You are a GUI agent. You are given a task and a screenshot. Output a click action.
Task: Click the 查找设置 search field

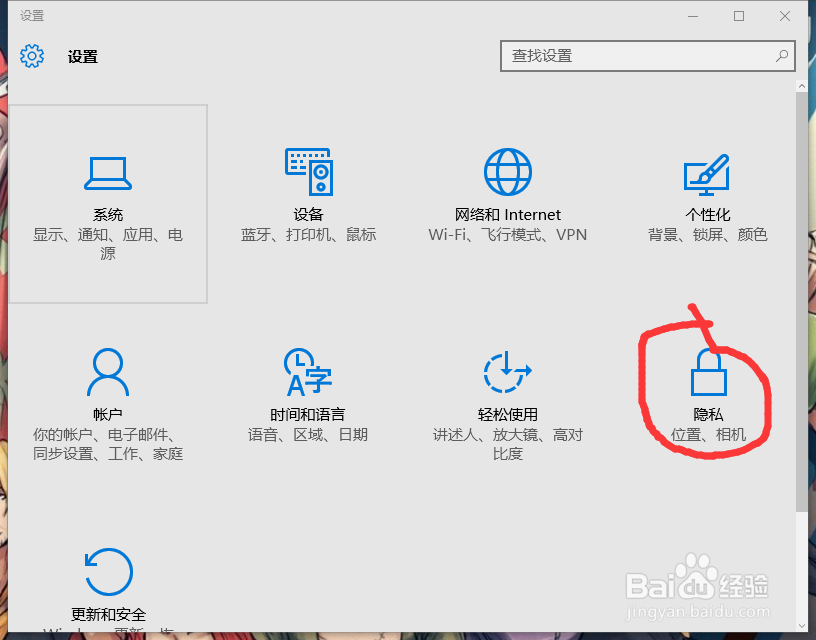click(x=647, y=56)
